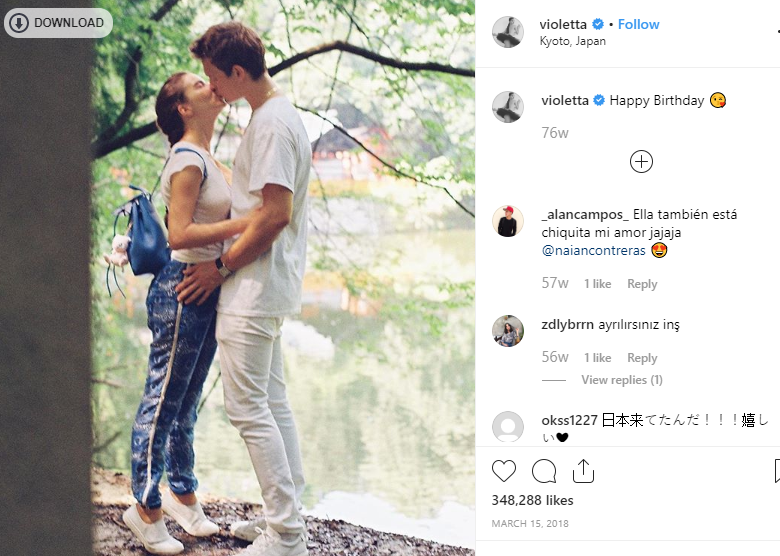Share the post via the share icon

click(x=583, y=470)
